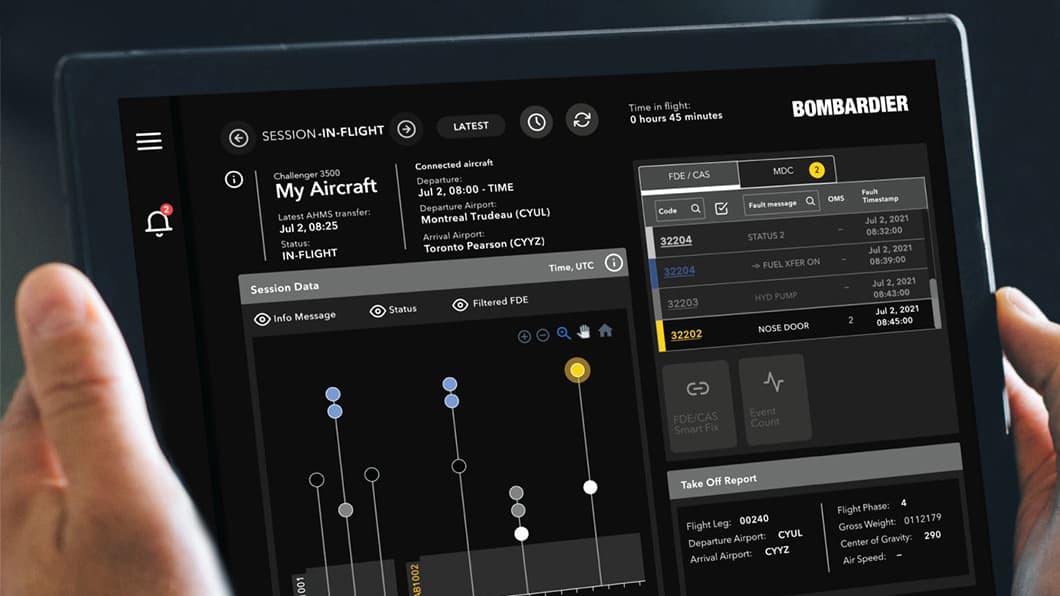This screenshot has height=596, width=1060.
Task: Click the OMS column header
Action: point(836,199)
